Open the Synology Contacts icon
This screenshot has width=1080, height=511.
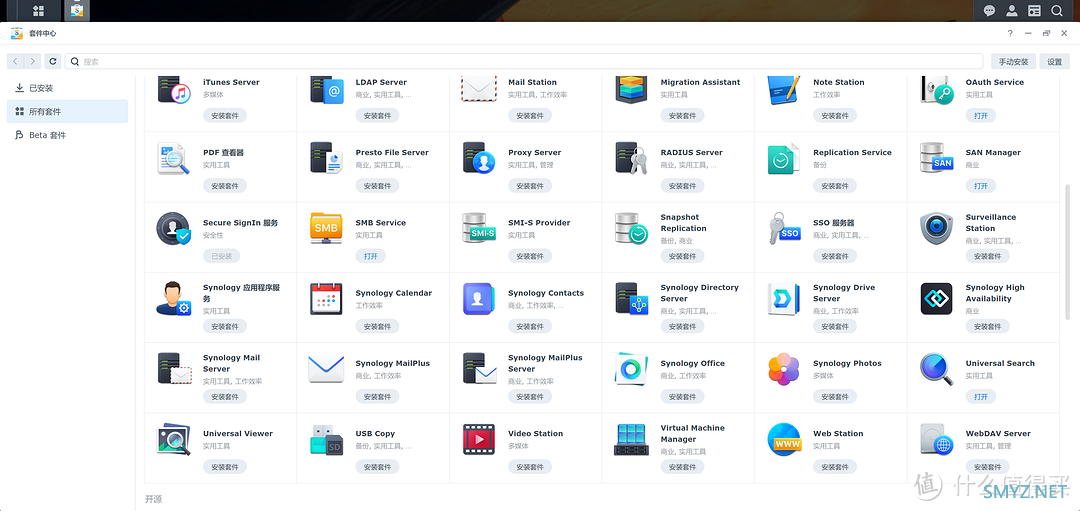(479, 299)
